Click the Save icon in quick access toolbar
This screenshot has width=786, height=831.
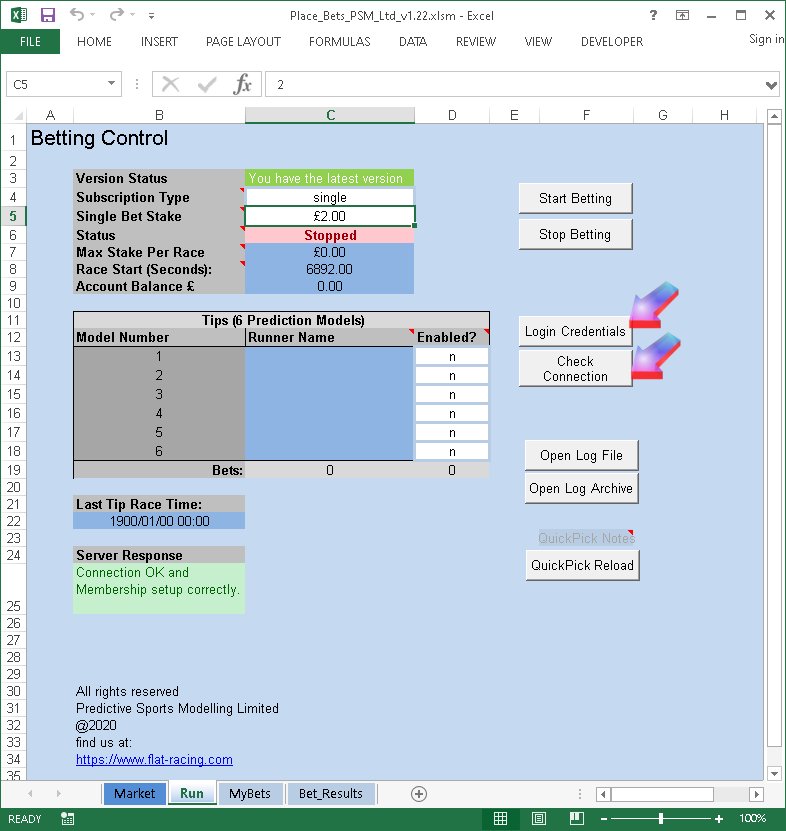(47, 15)
